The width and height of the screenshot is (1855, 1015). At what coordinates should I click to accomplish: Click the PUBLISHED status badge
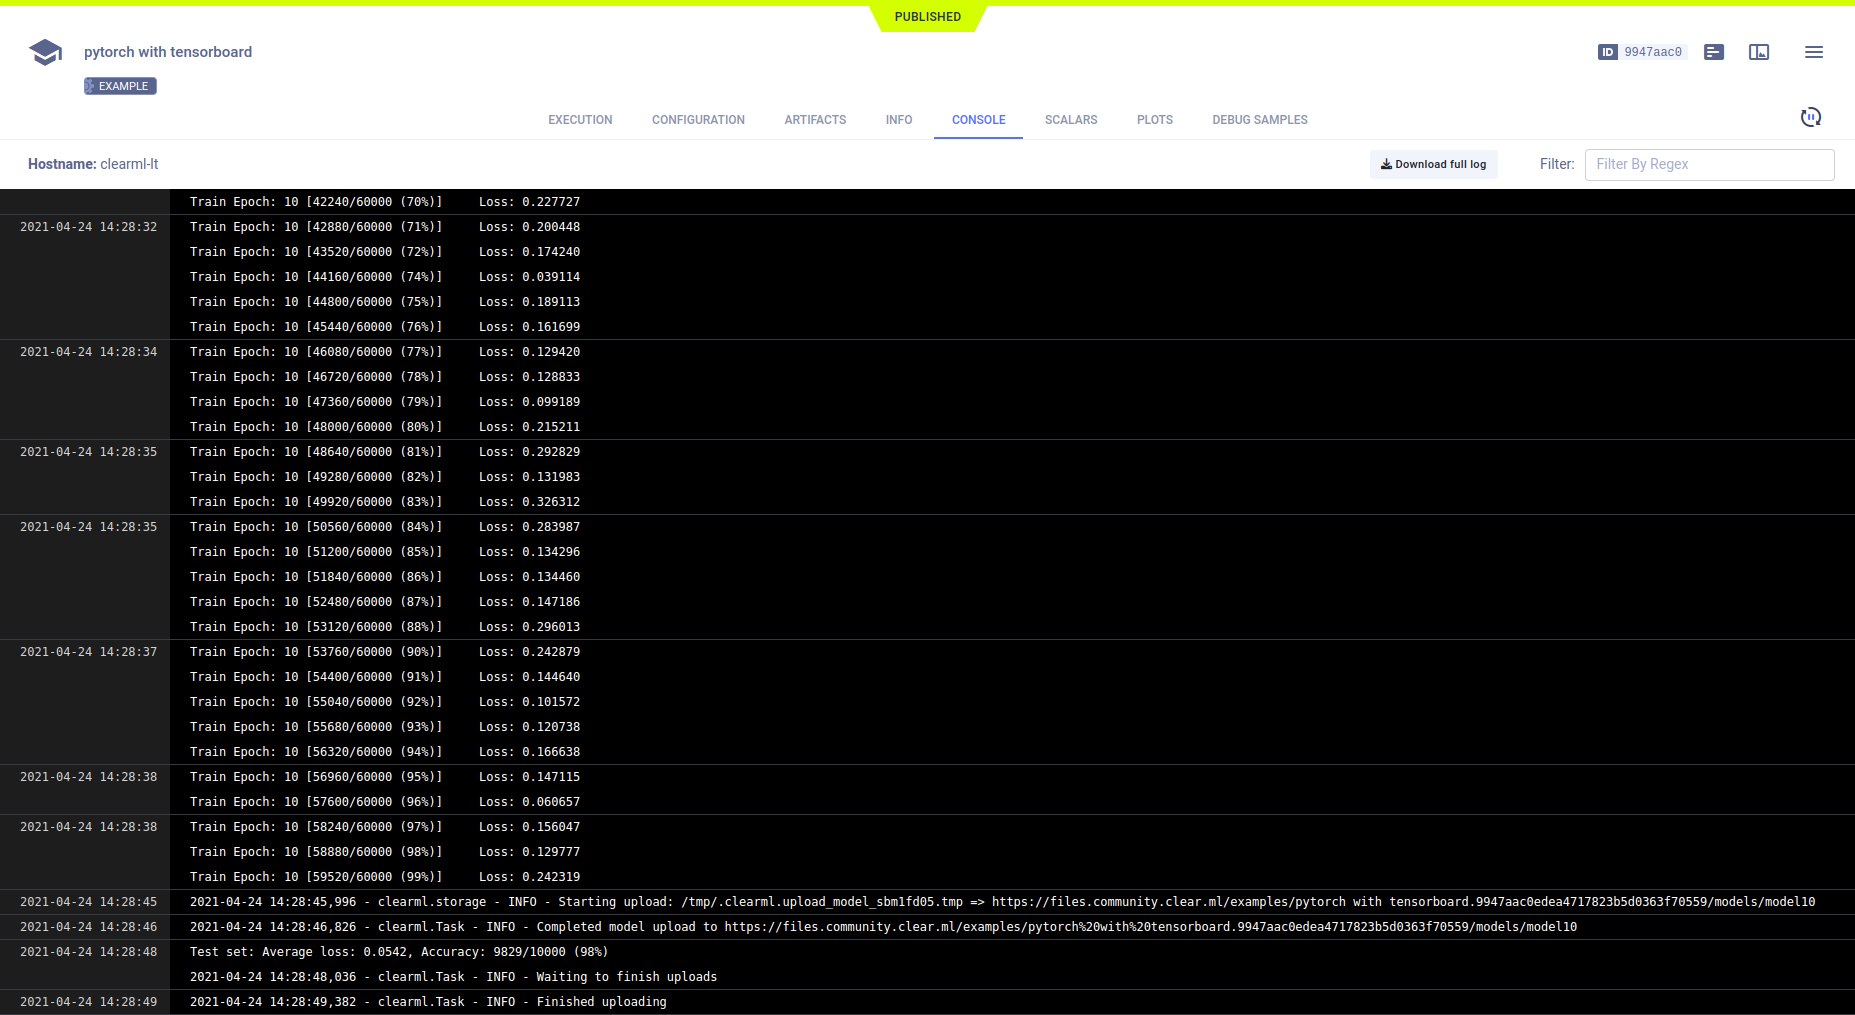927,17
